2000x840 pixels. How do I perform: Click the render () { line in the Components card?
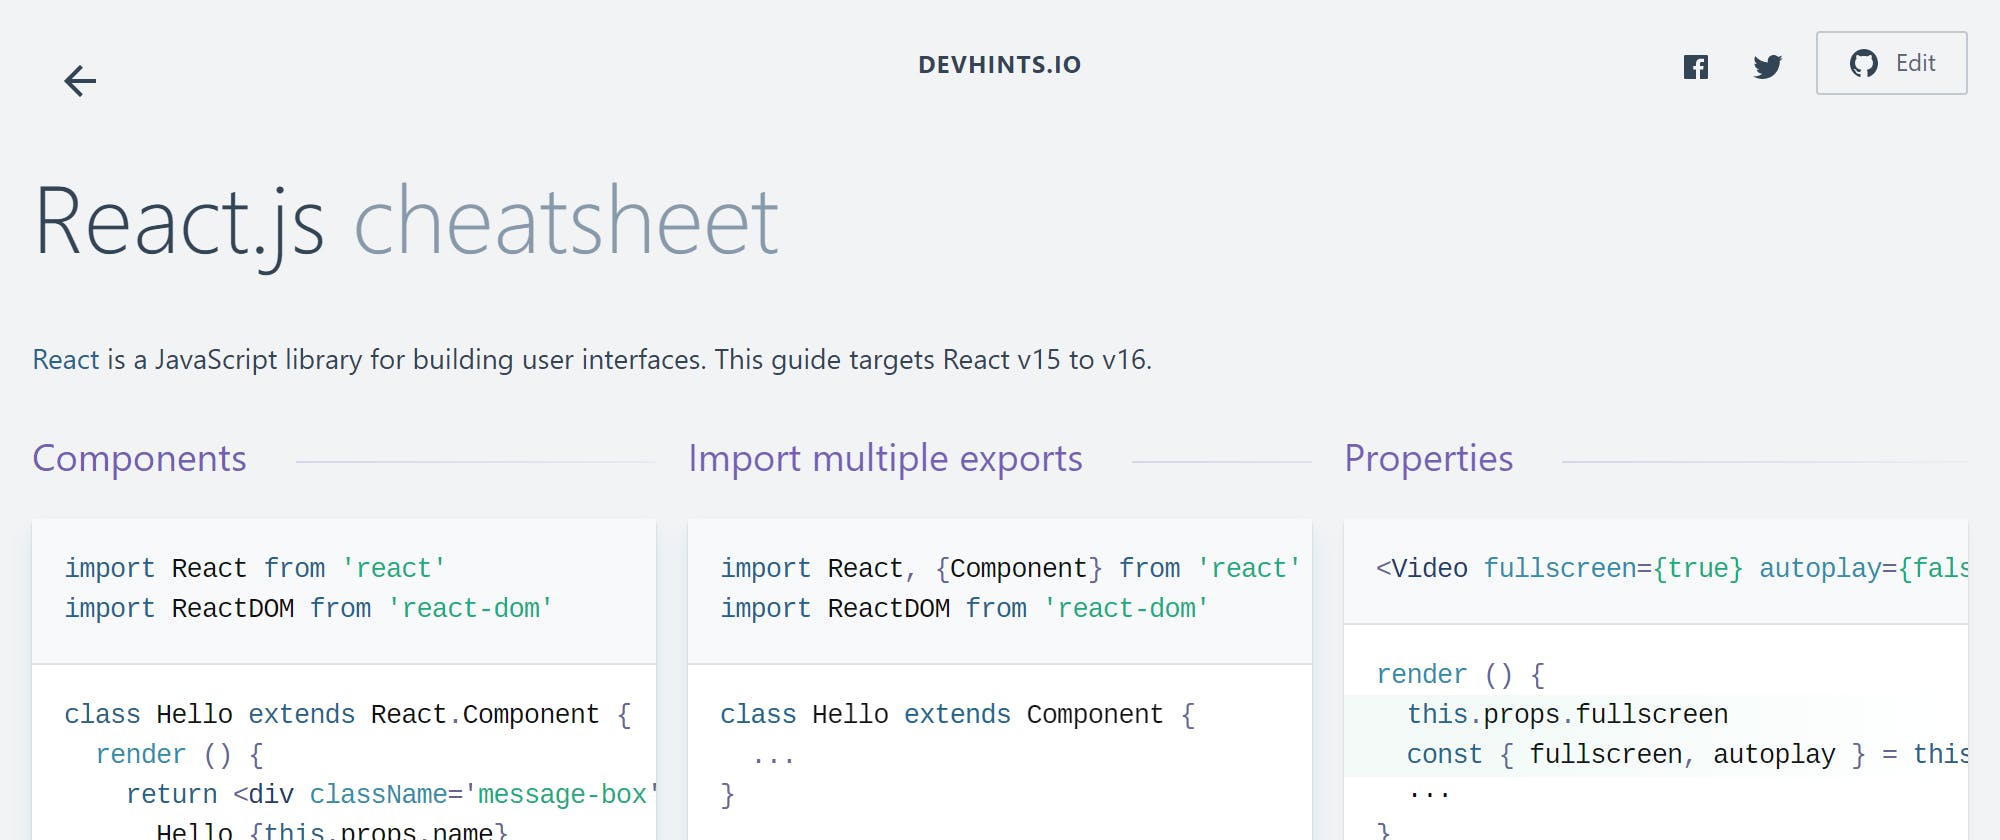(x=179, y=754)
